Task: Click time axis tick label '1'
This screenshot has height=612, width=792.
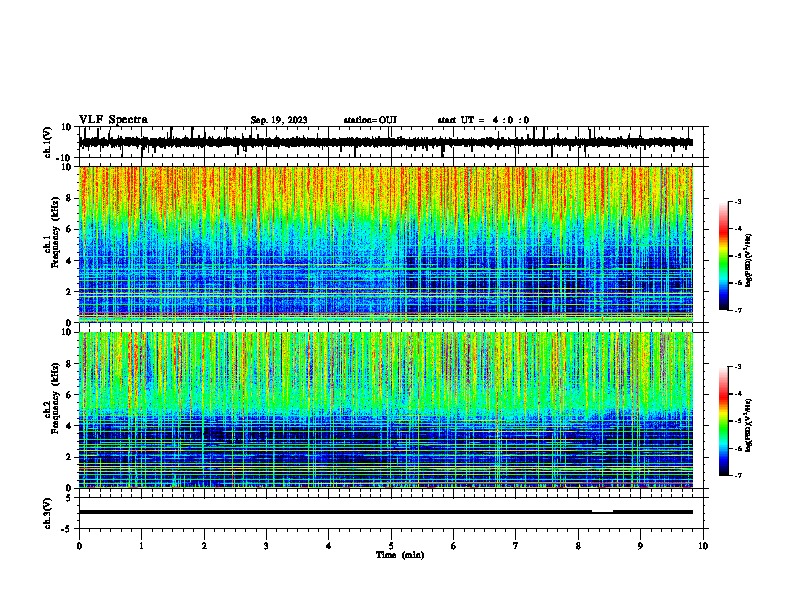Action: pyautogui.click(x=141, y=546)
